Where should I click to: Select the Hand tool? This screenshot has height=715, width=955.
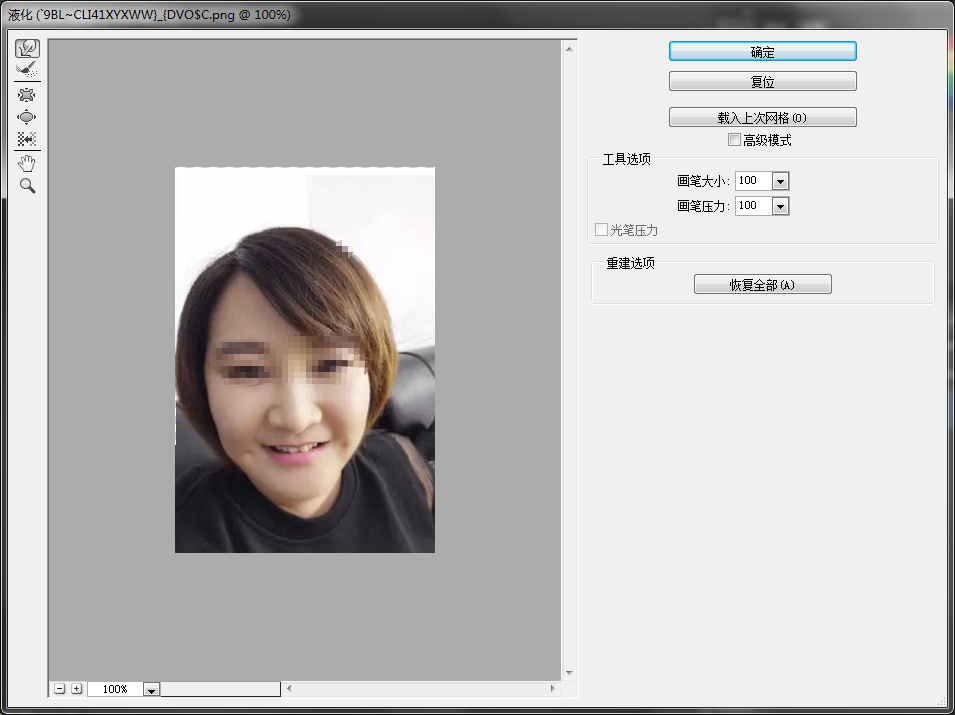click(x=27, y=163)
